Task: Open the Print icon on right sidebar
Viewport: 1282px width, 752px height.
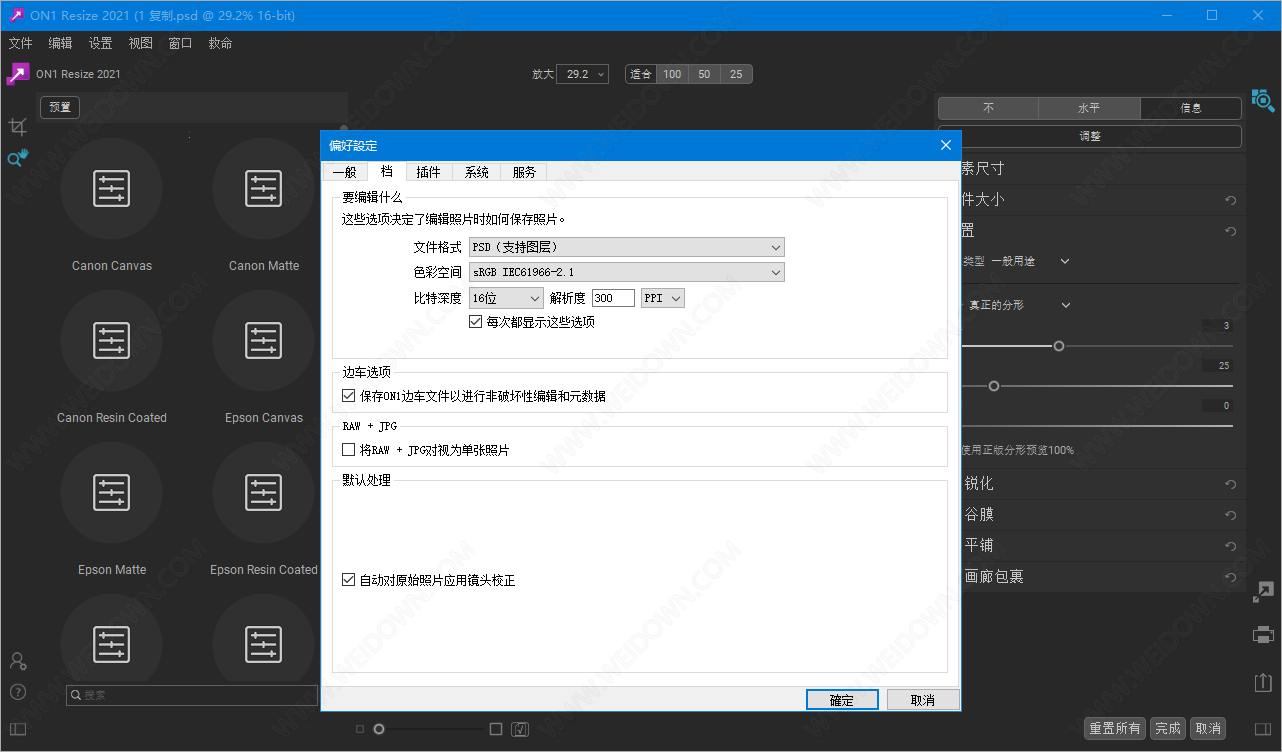Action: click(1263, 635)
